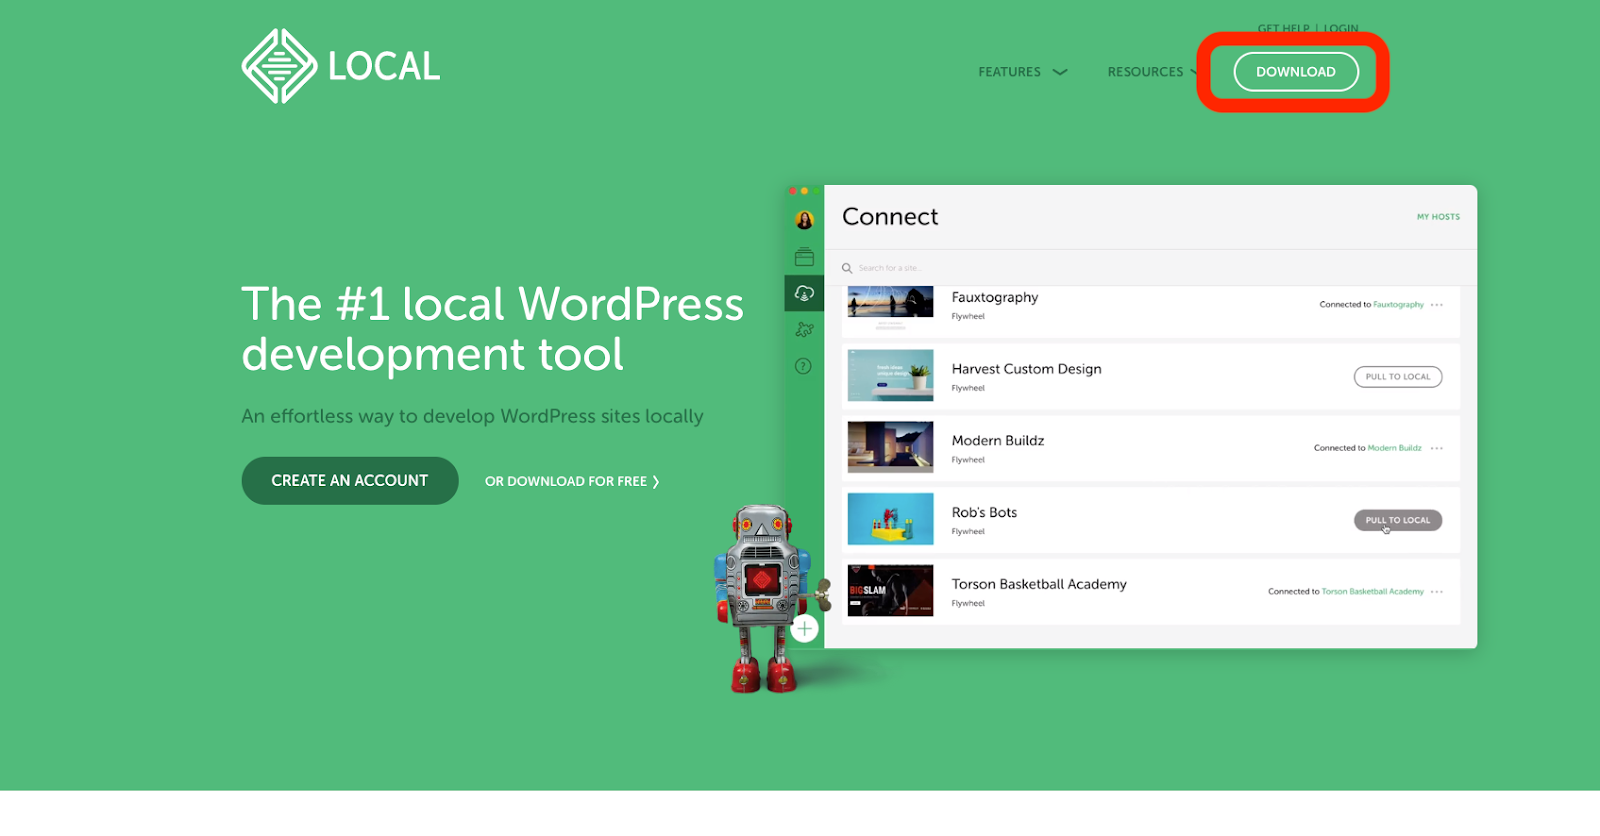The height and width of the screenshot is (836, 1600).
Task: Open more options for Modern Buildz row
Action: point(1437,448)
